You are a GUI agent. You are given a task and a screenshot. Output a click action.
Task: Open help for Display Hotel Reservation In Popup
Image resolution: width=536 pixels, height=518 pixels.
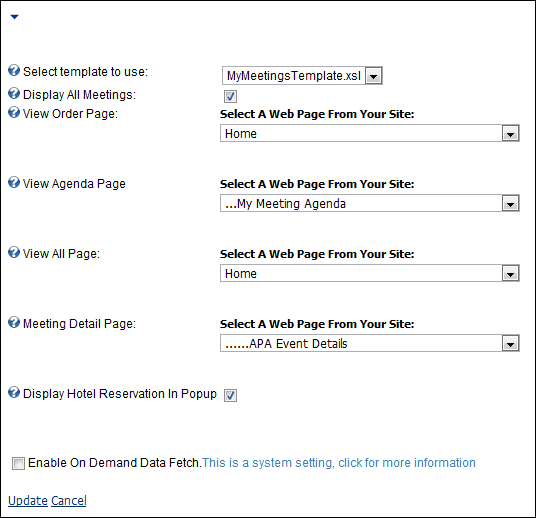point(14,393)
